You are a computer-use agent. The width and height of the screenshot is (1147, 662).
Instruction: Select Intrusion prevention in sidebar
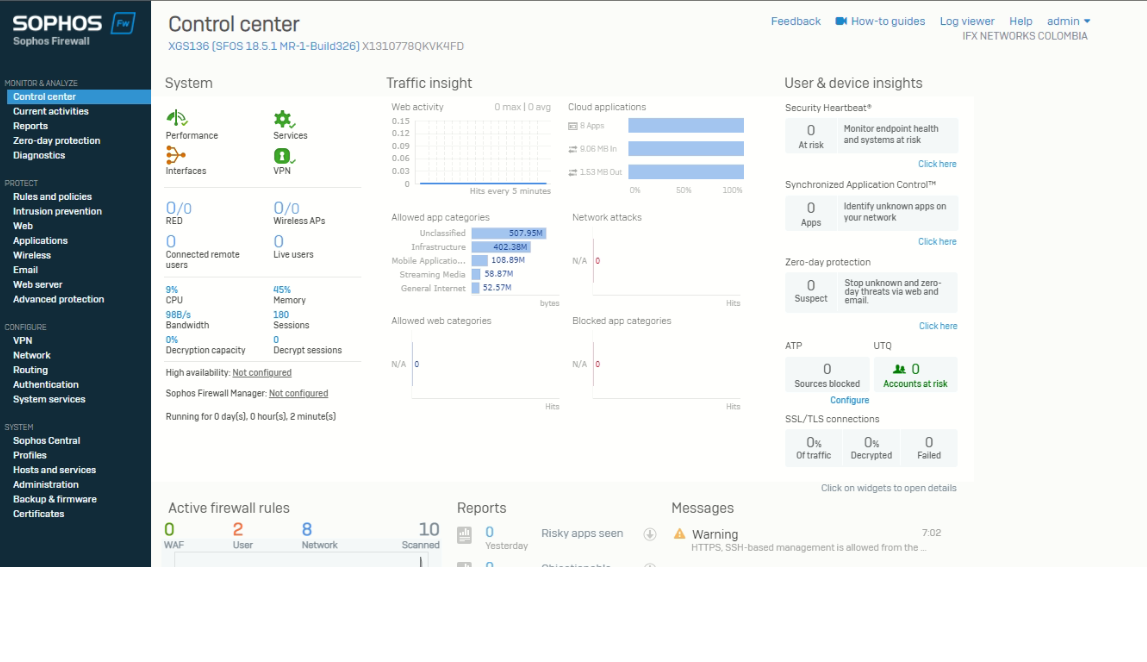57,212
